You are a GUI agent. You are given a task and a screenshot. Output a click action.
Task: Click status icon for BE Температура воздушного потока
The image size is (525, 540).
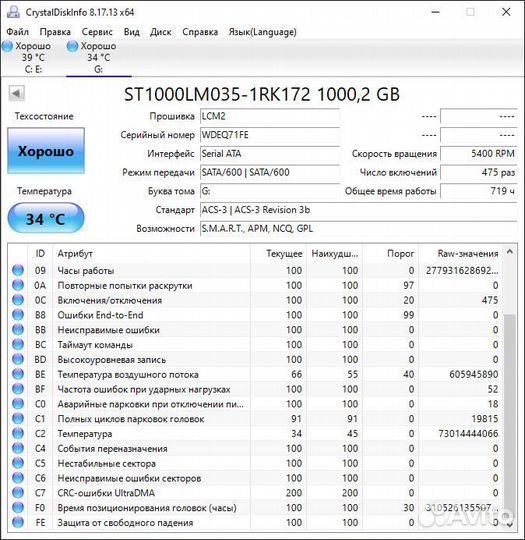point(18,374)
